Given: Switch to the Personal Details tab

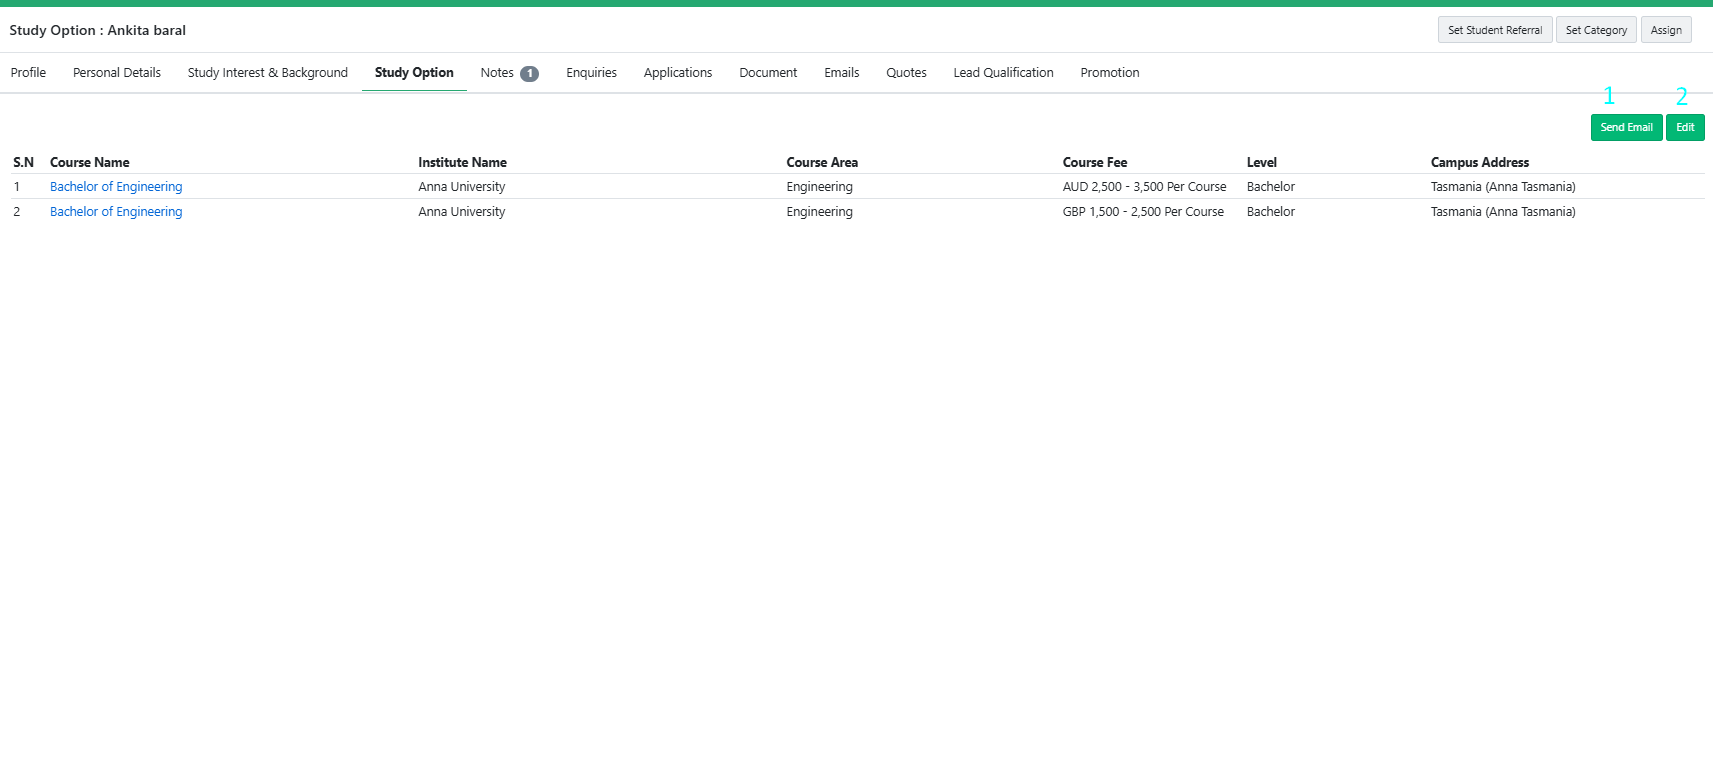Looking at the screenshot, I should pos(117,73).
